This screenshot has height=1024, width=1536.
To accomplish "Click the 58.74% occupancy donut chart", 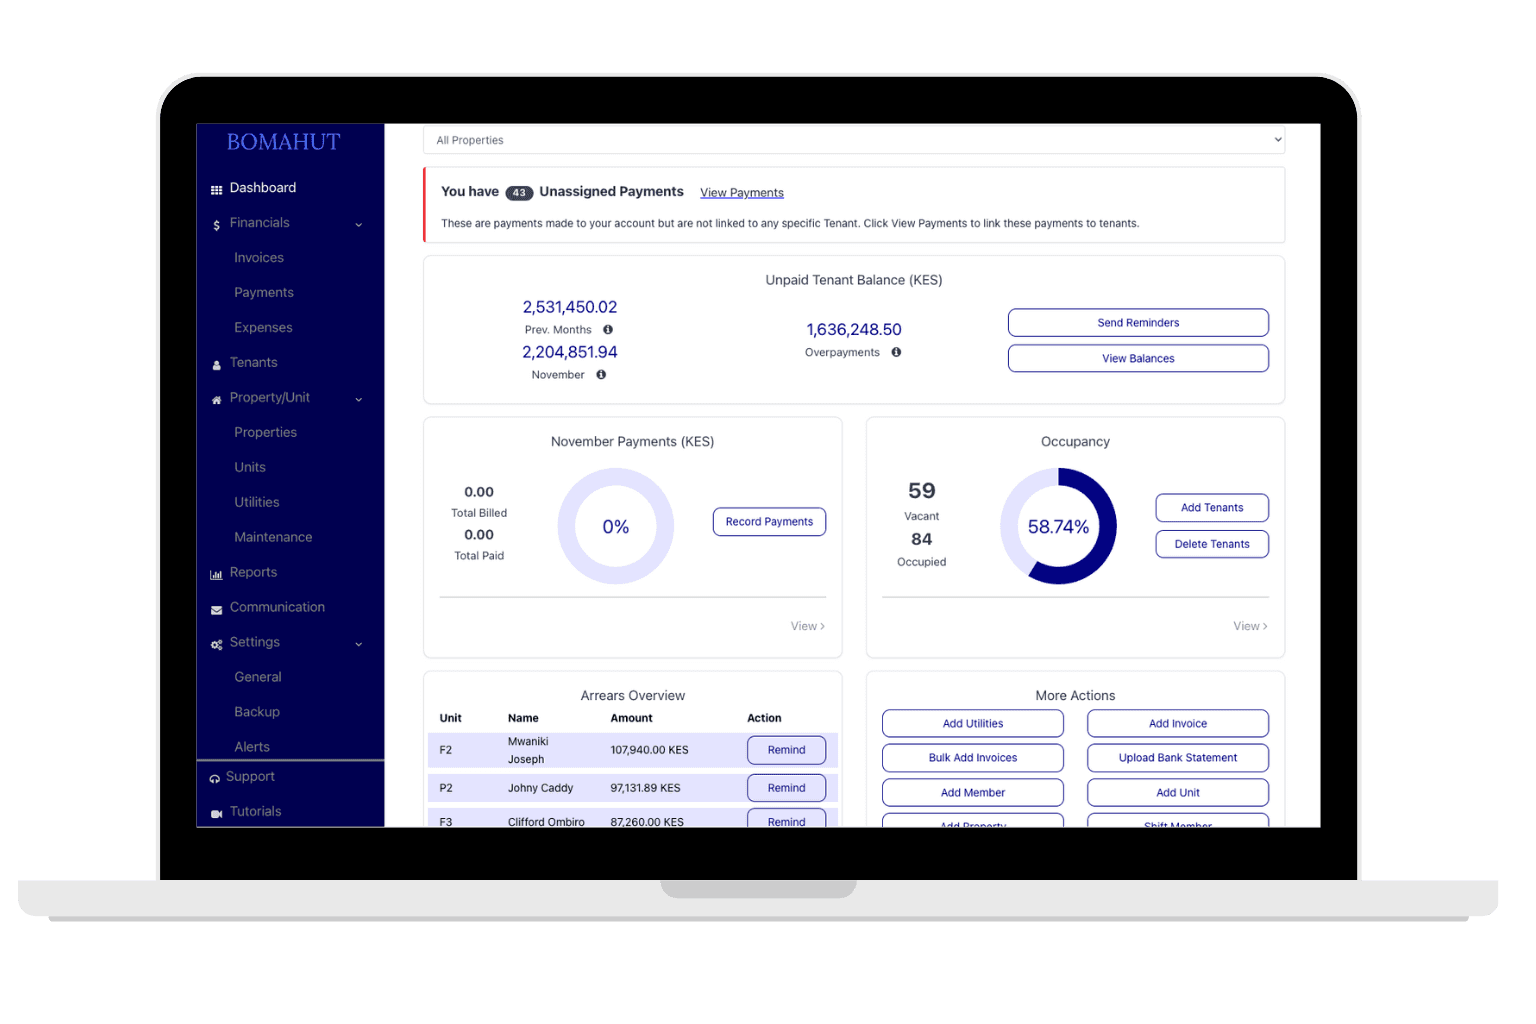I will 1058,527.
